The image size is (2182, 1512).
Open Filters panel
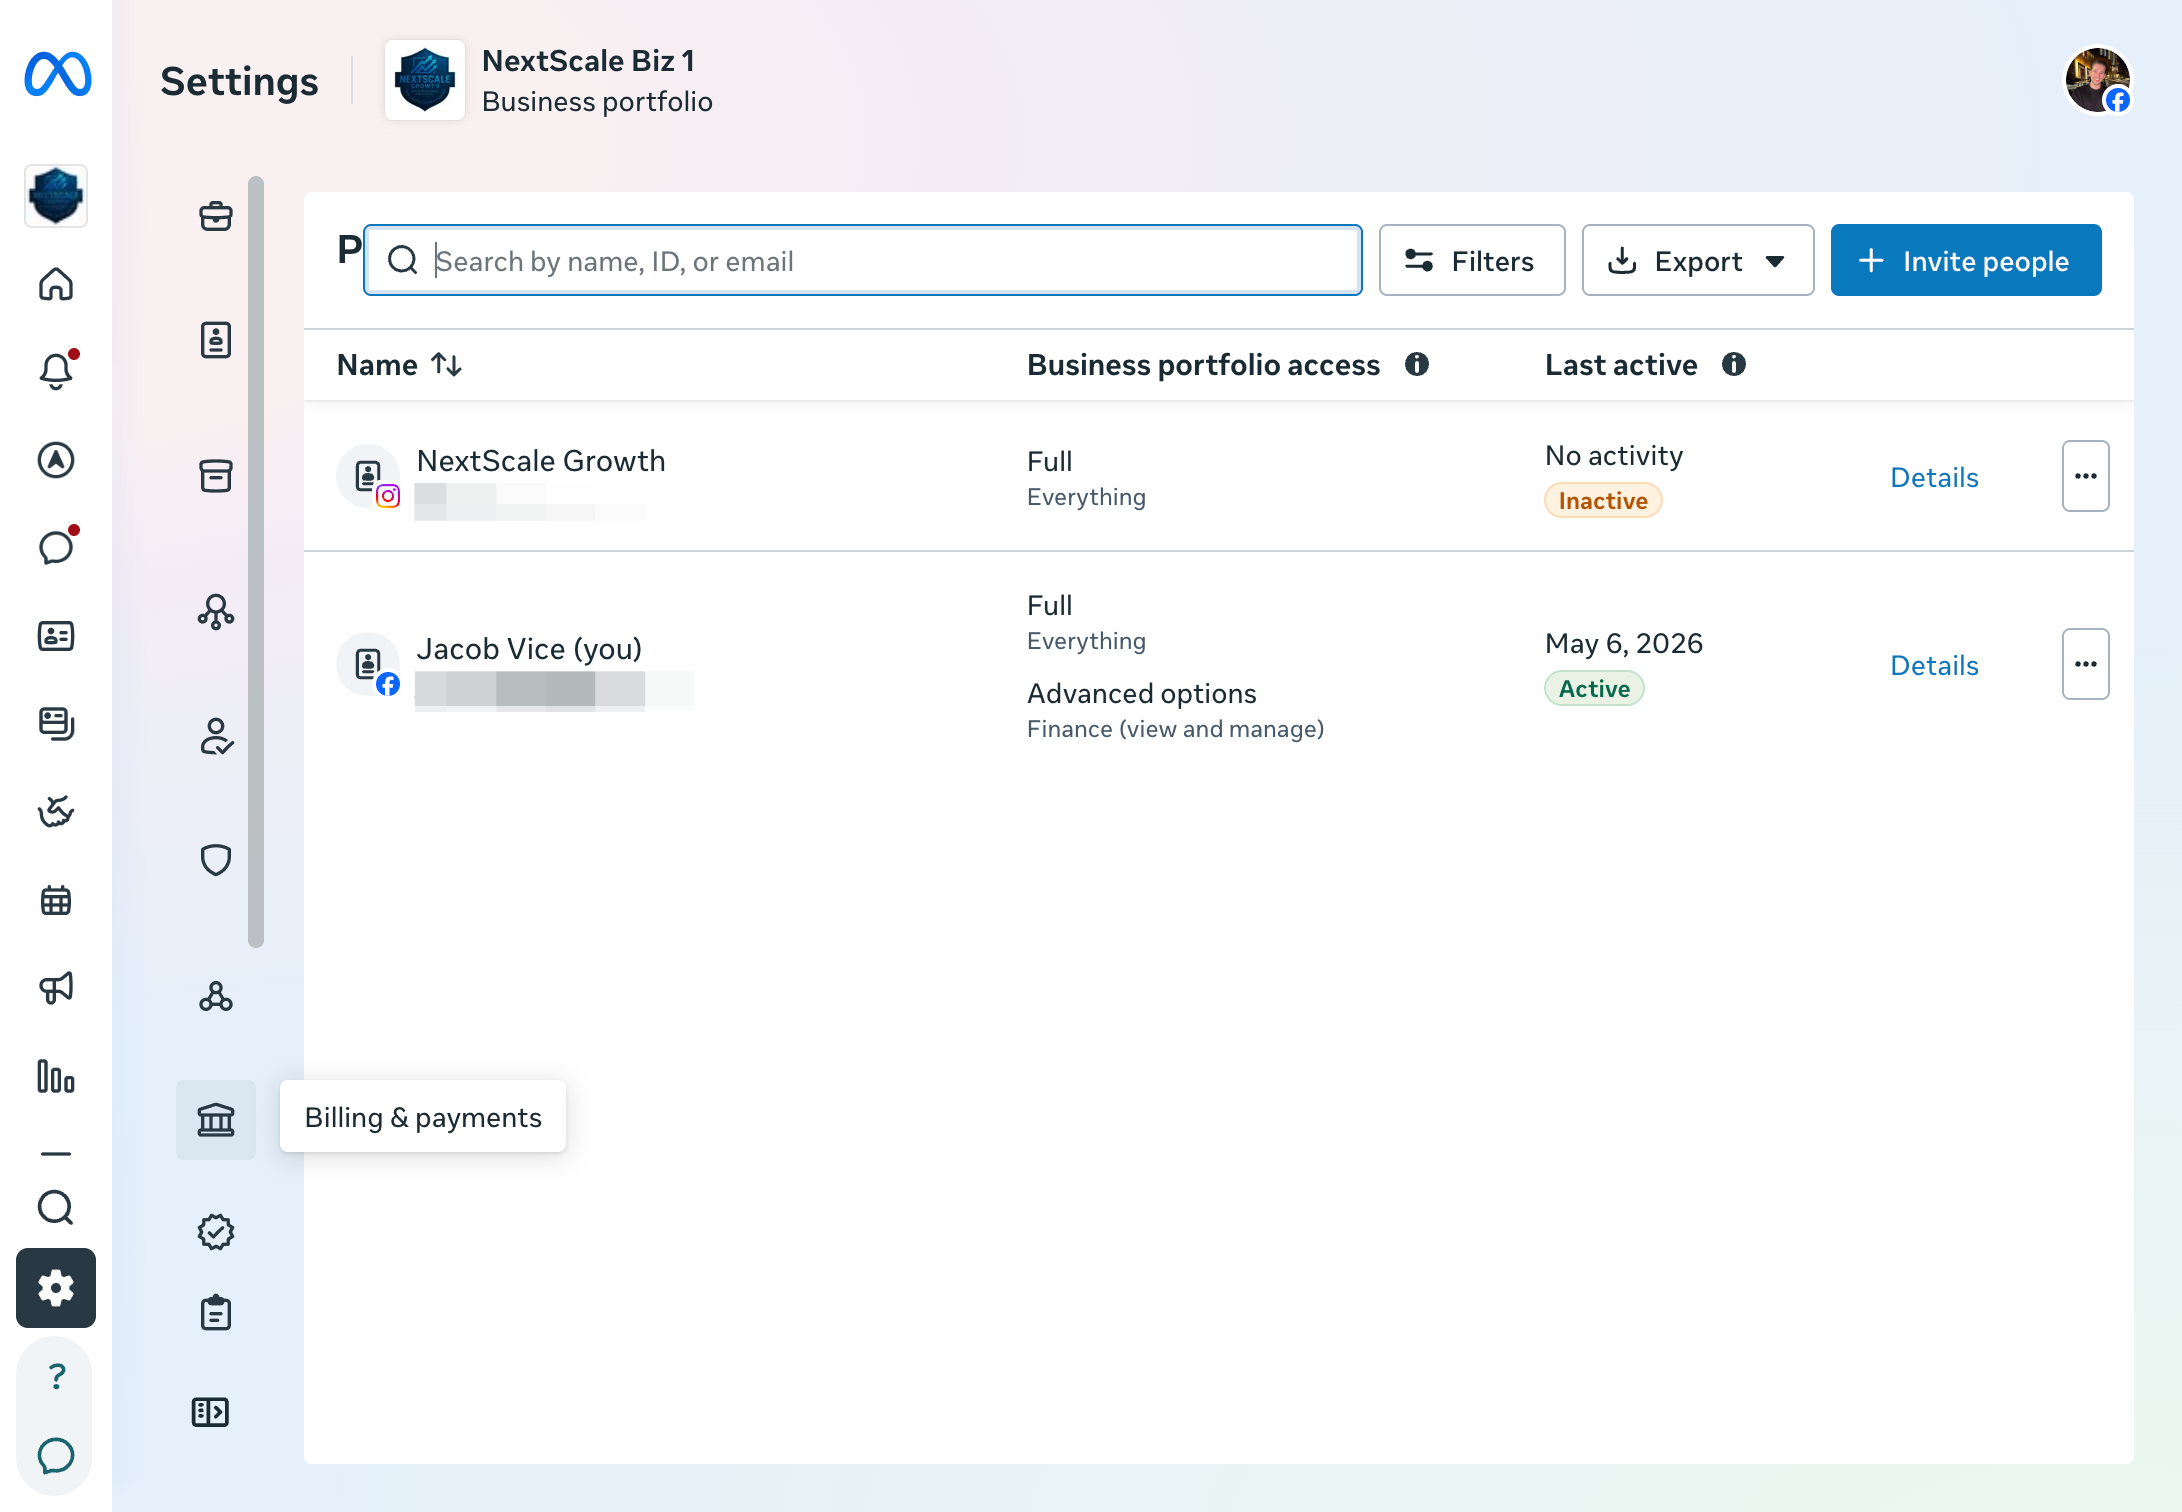coord(1472,260)
